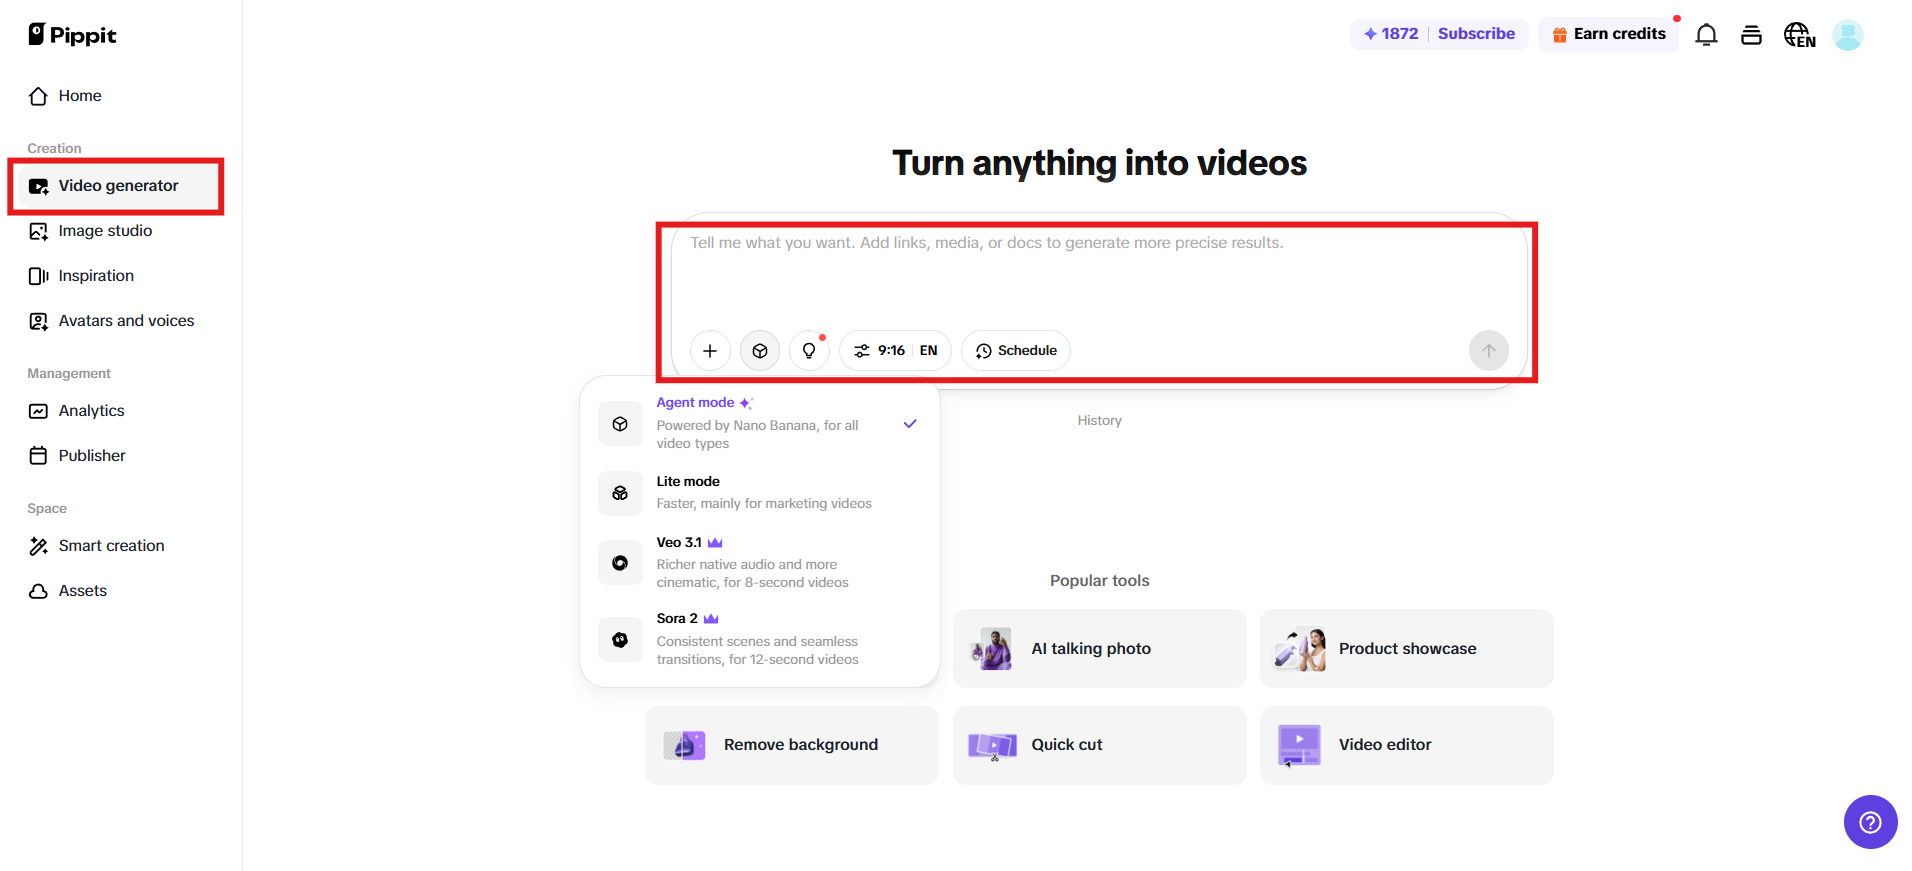Click the lightbulb ideas button
The height and width of the screenshot is (871, 1912).
tap(809, 351)
